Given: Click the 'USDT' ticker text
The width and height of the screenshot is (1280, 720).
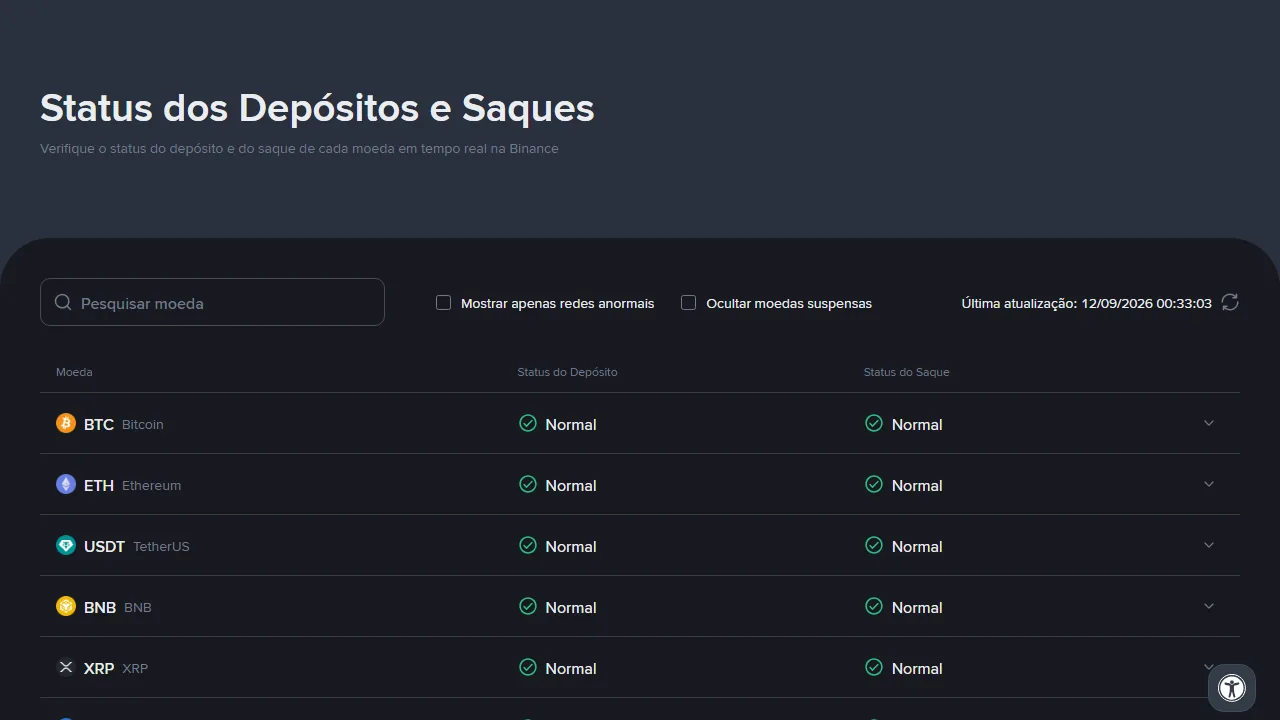Looking at the screenshot, I should (x=104, y=546).
